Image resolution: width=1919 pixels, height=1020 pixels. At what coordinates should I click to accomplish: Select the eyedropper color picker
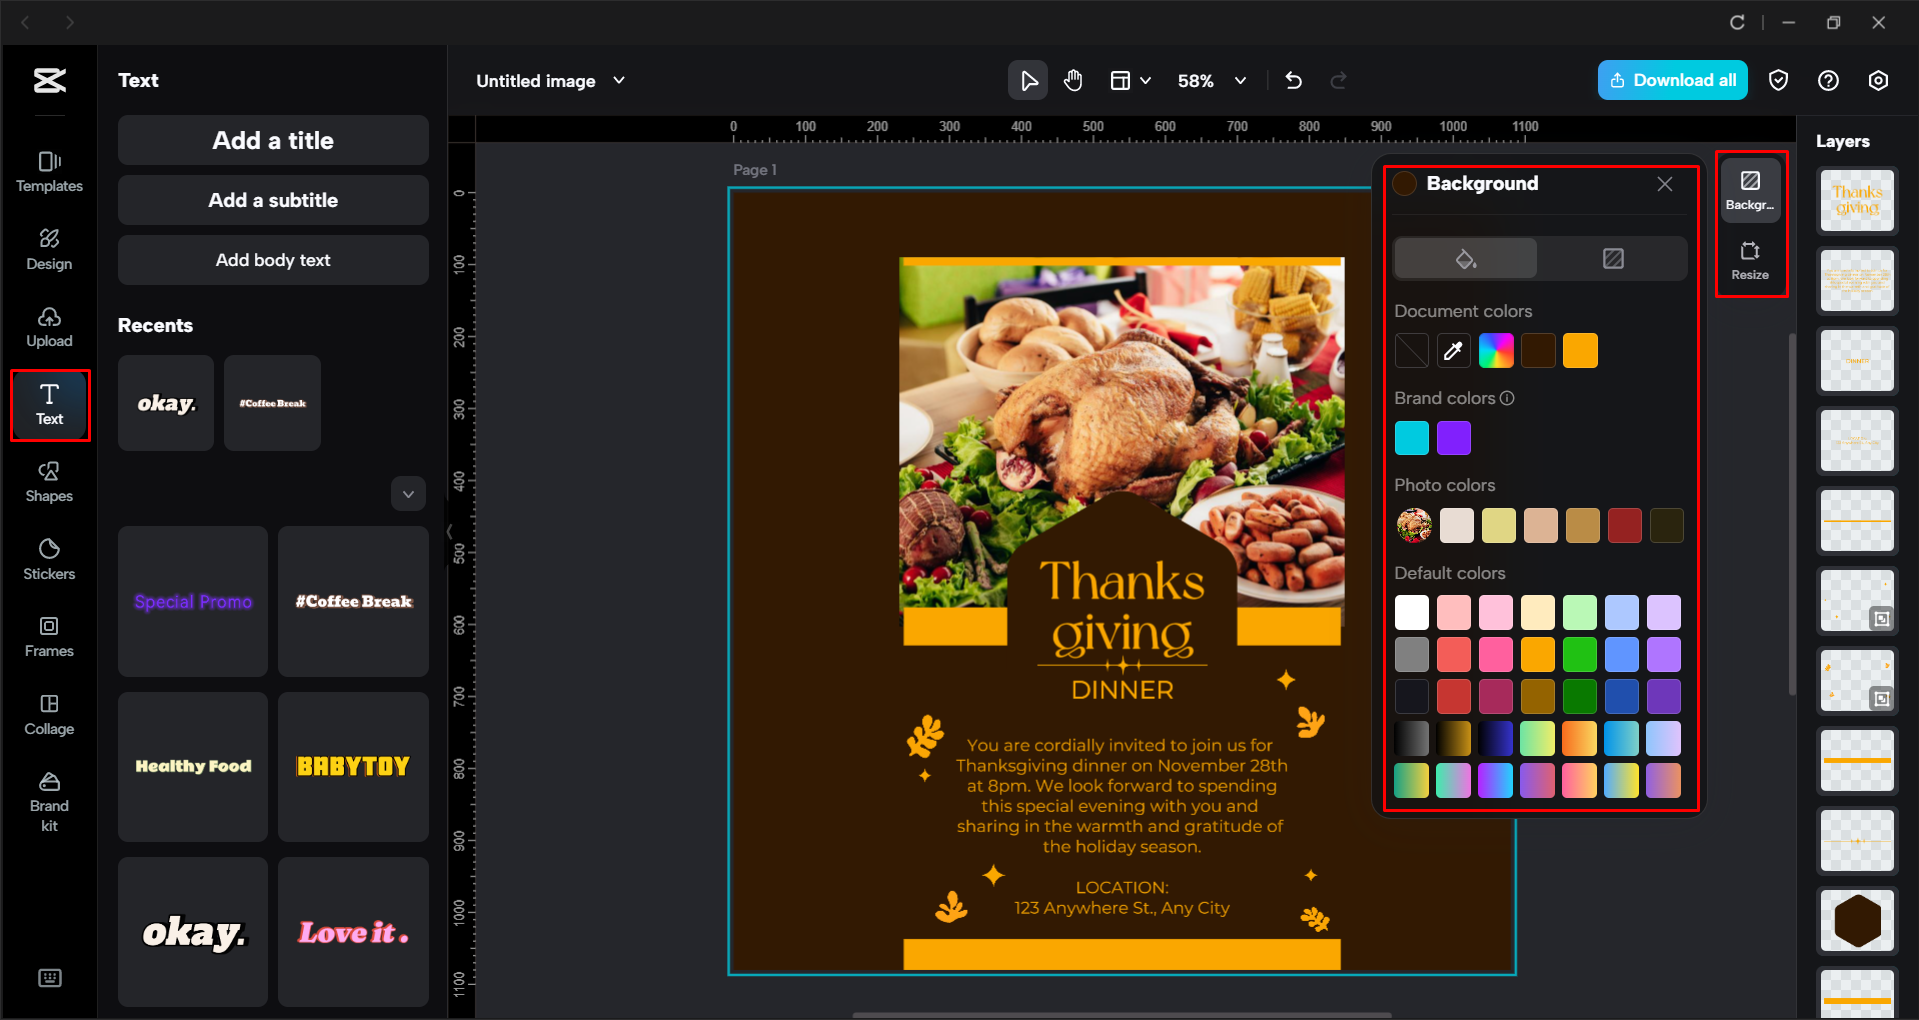tap(1453, 350)
